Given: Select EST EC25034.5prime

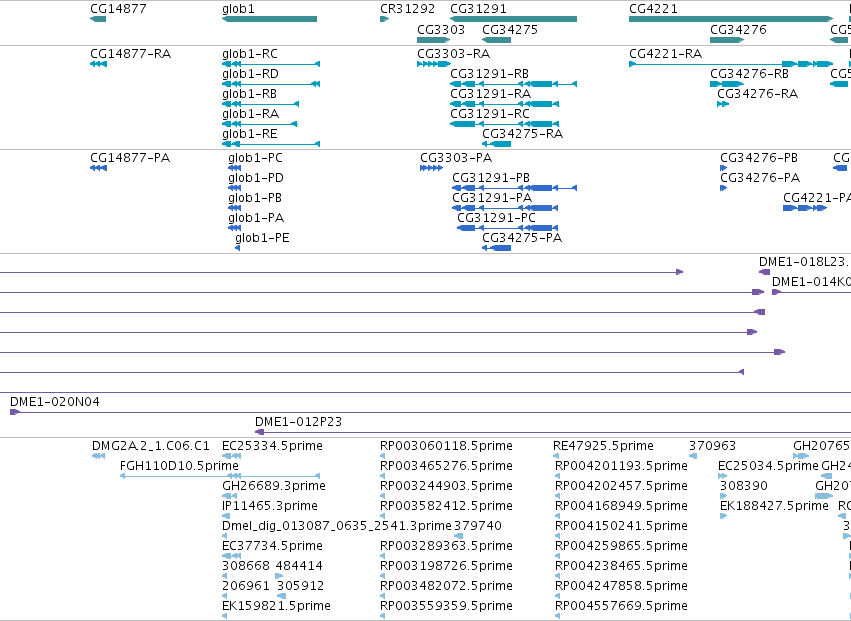Looking at the screenshot, I should click(x=723, y=476).
